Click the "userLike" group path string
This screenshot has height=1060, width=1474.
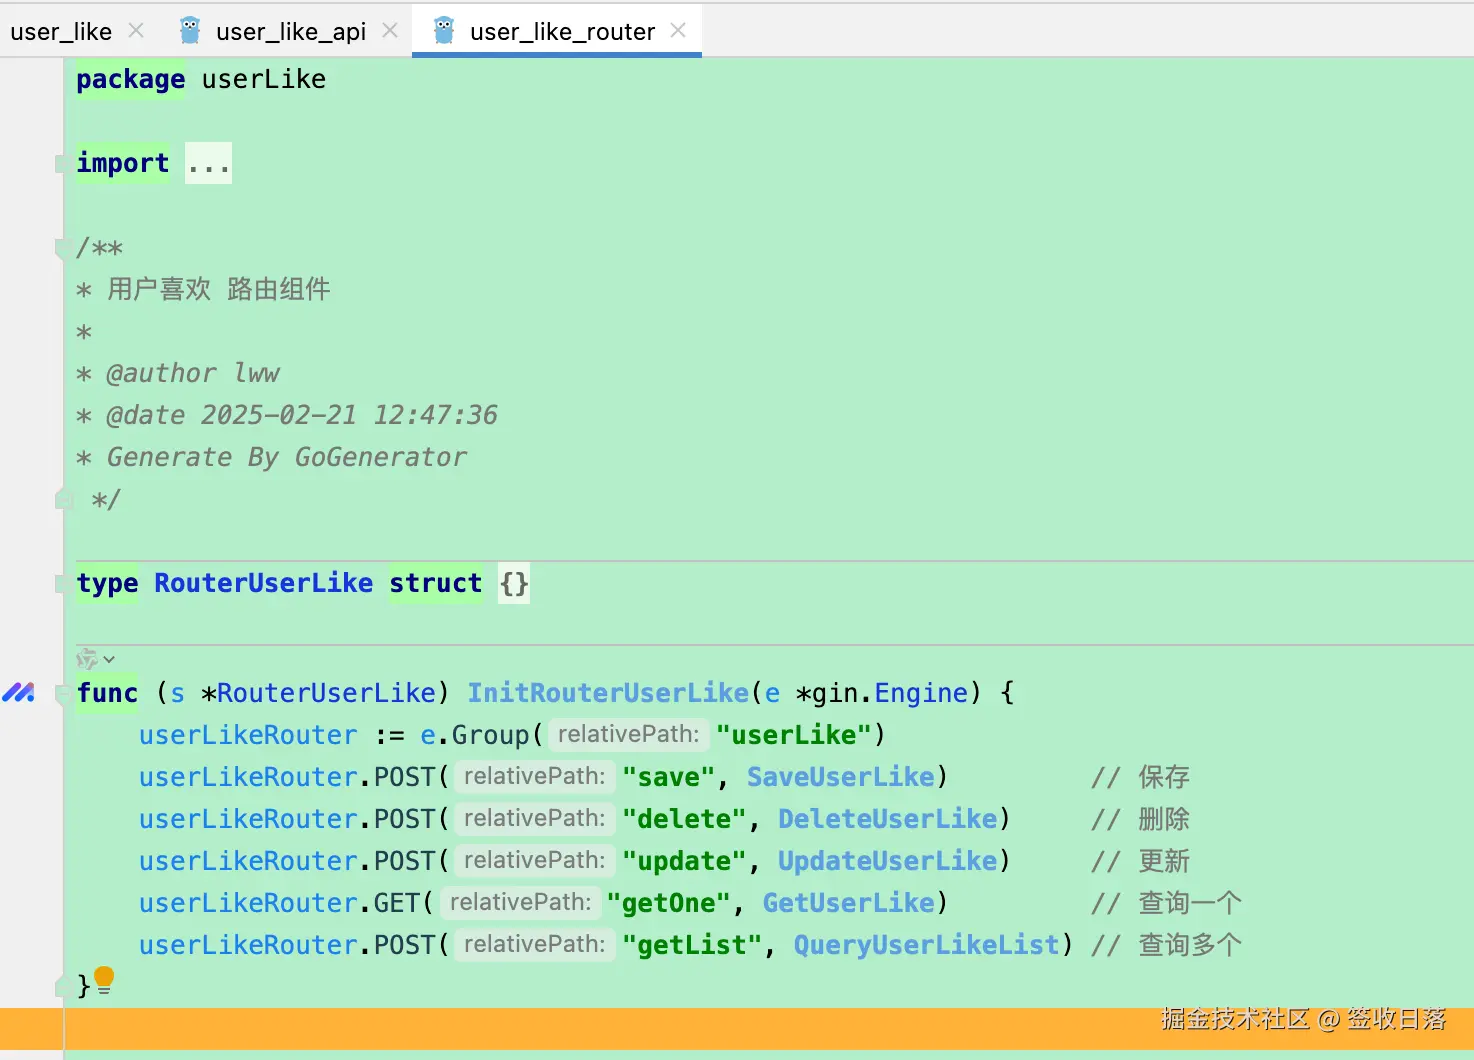794,735
